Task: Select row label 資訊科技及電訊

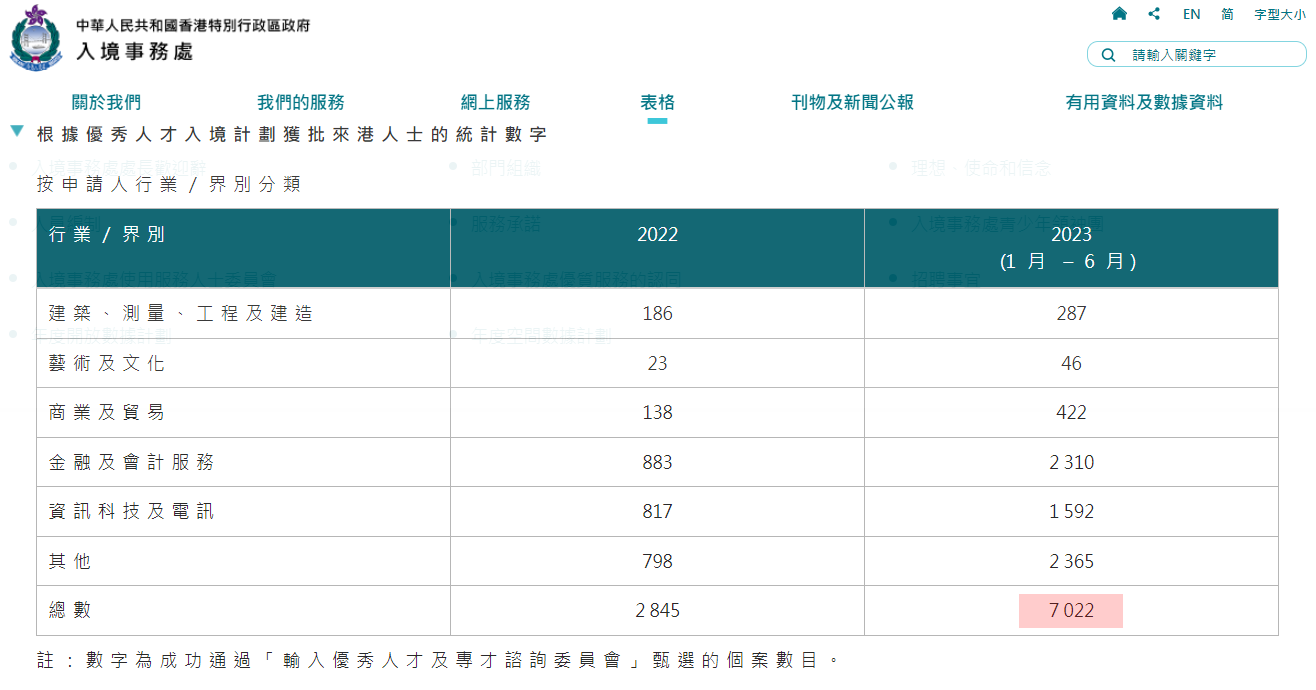Action: (x=132, y=511)
